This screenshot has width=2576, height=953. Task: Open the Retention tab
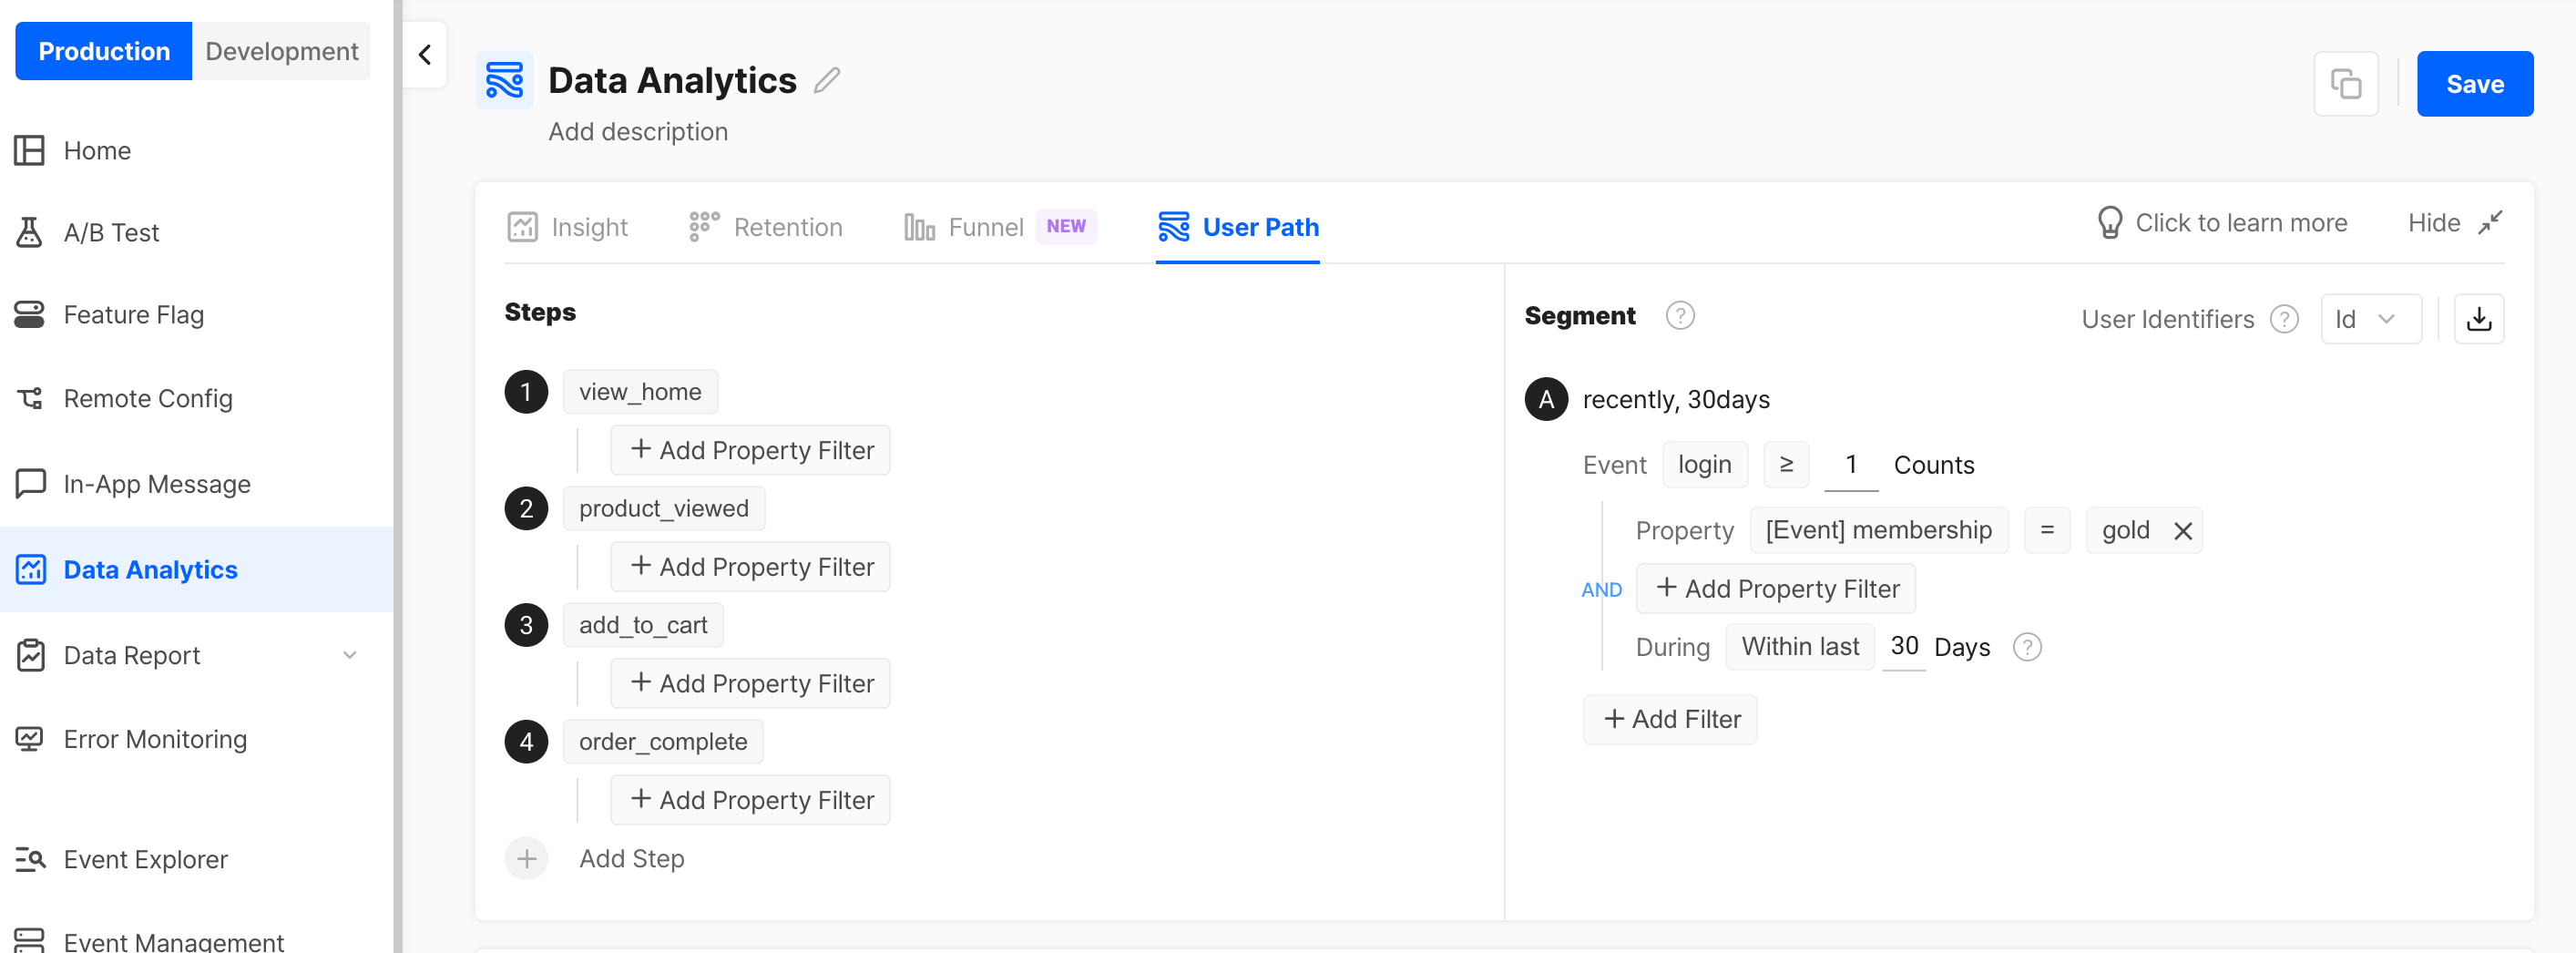[x=765, y=227]
